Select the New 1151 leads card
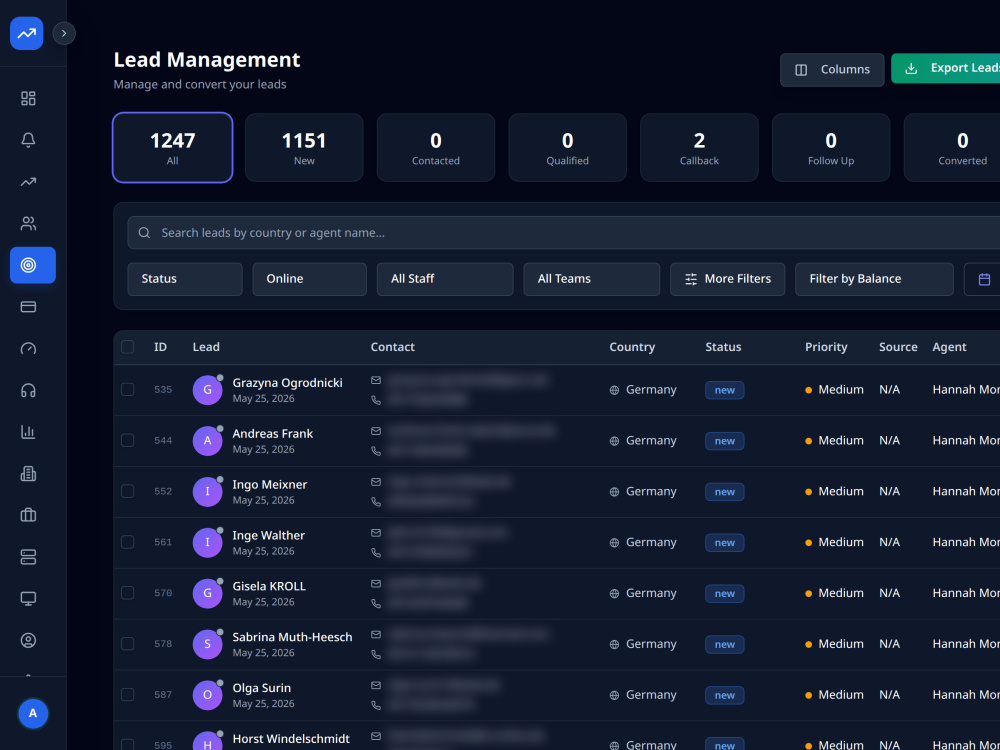Image resolution: width=1000 pixels, height=750 pixels. pyautogui.click(x=304, y=147)
